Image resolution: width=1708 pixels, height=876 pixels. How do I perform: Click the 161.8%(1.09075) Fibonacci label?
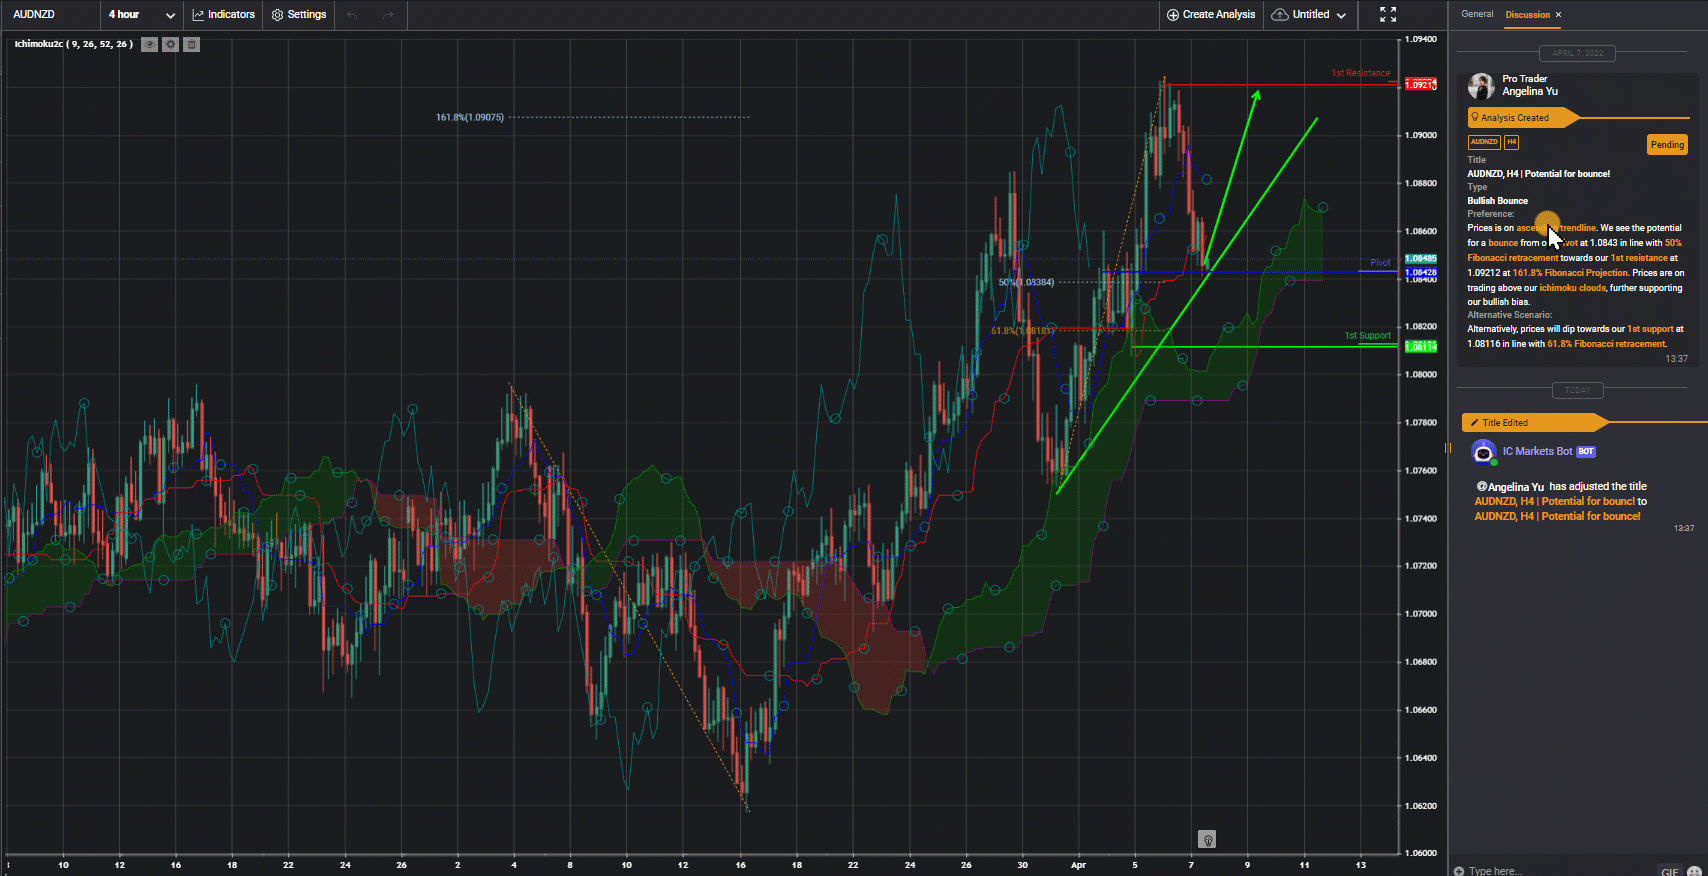click(x=469, y=117)
